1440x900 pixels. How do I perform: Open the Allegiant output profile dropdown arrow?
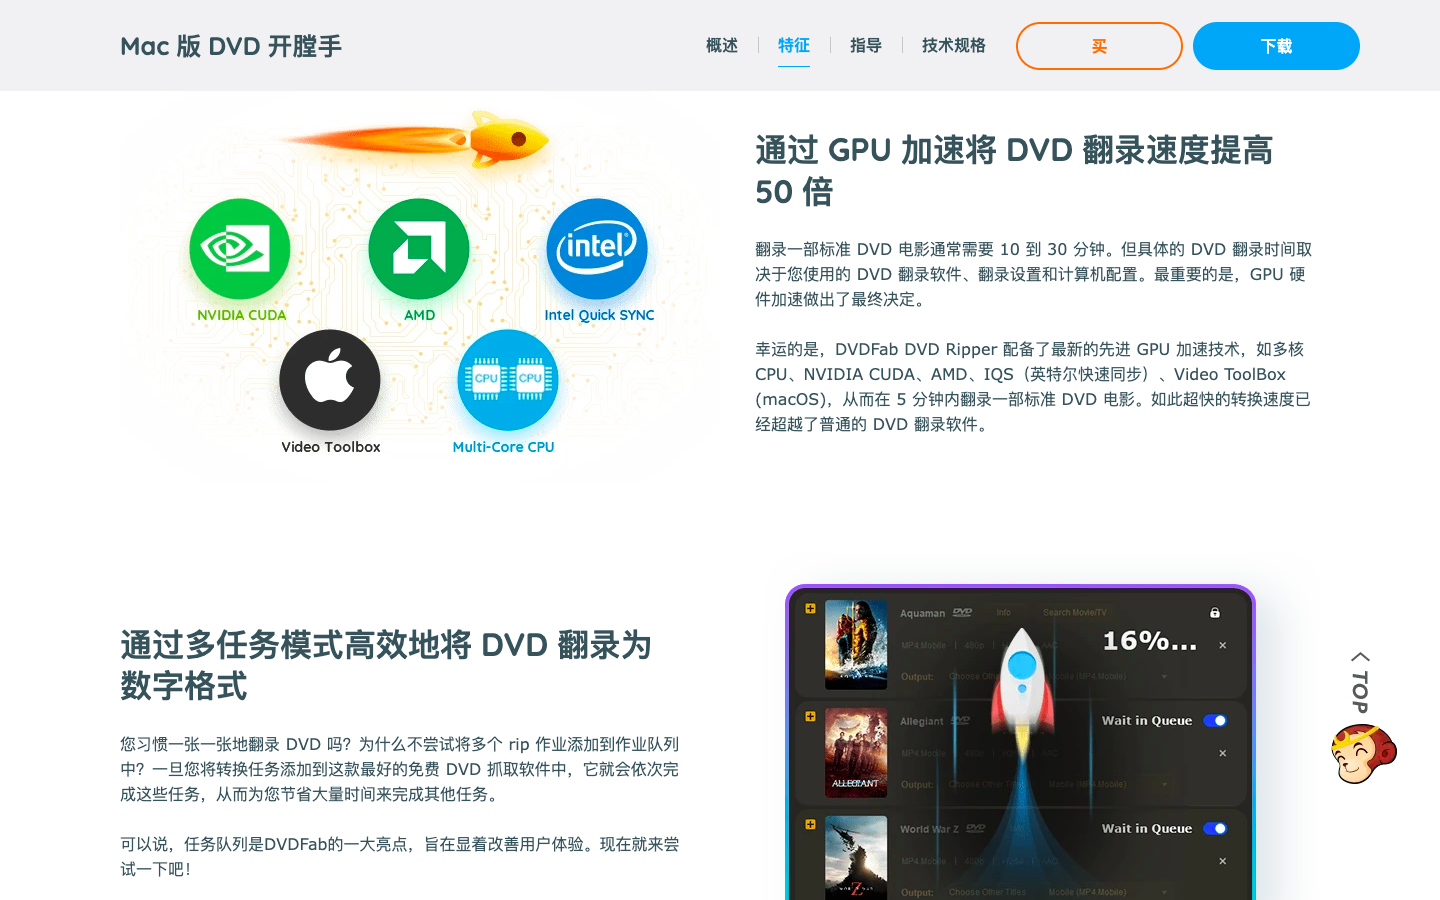1164,785
